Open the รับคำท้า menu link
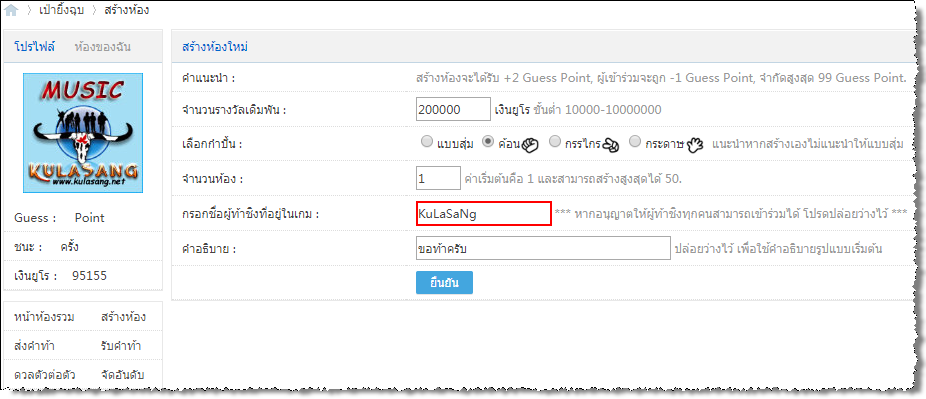 (121, 346)
